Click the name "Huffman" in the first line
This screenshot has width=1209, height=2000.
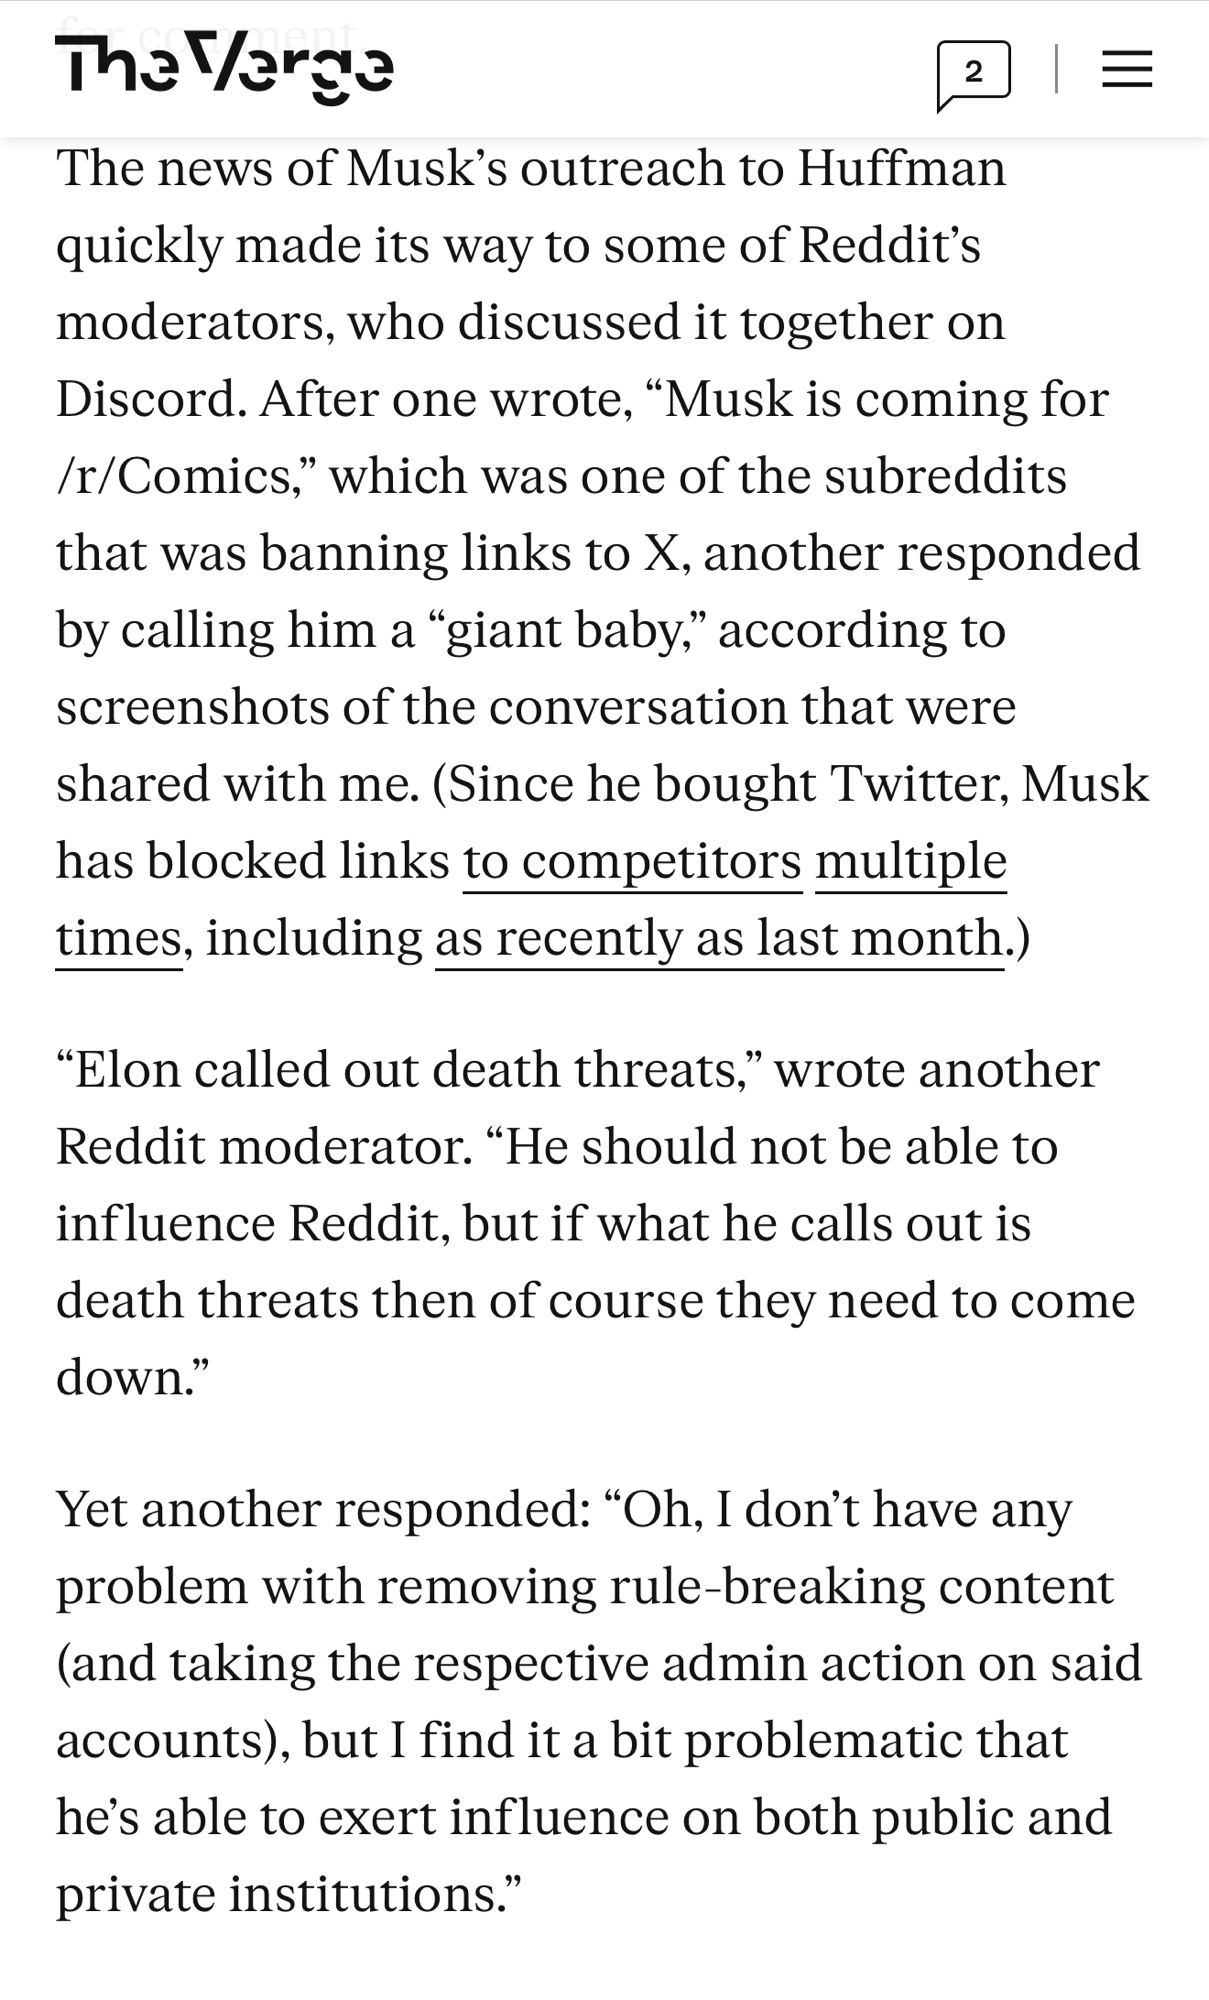900,168
